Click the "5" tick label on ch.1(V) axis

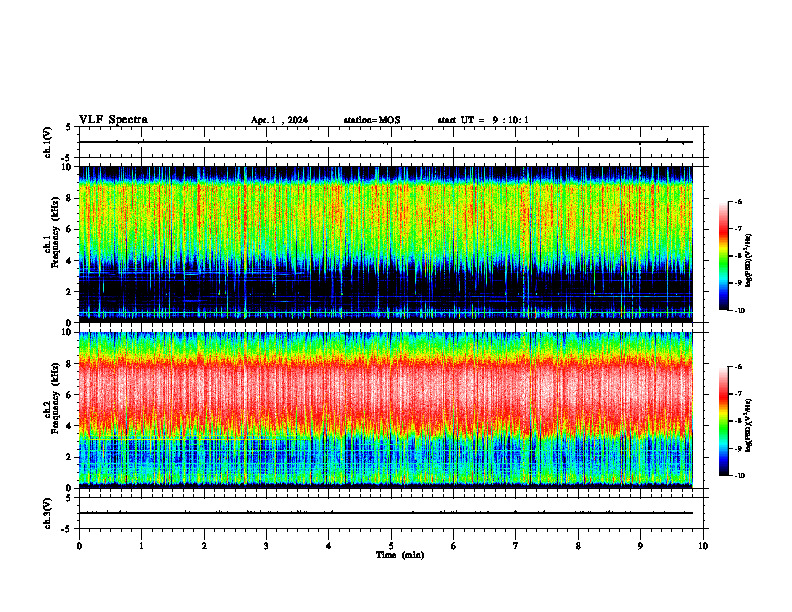[68, 127]
